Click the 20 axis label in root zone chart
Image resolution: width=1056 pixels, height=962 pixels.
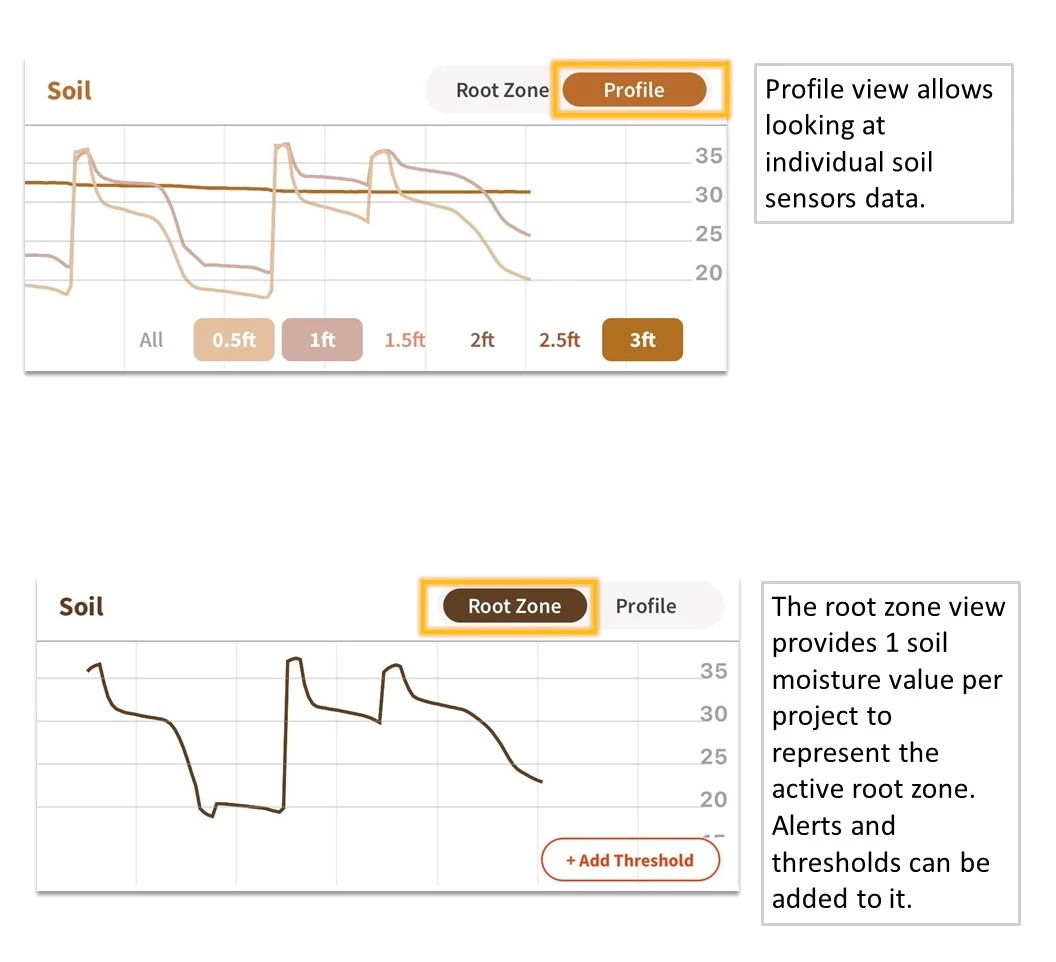click(714, 799)
